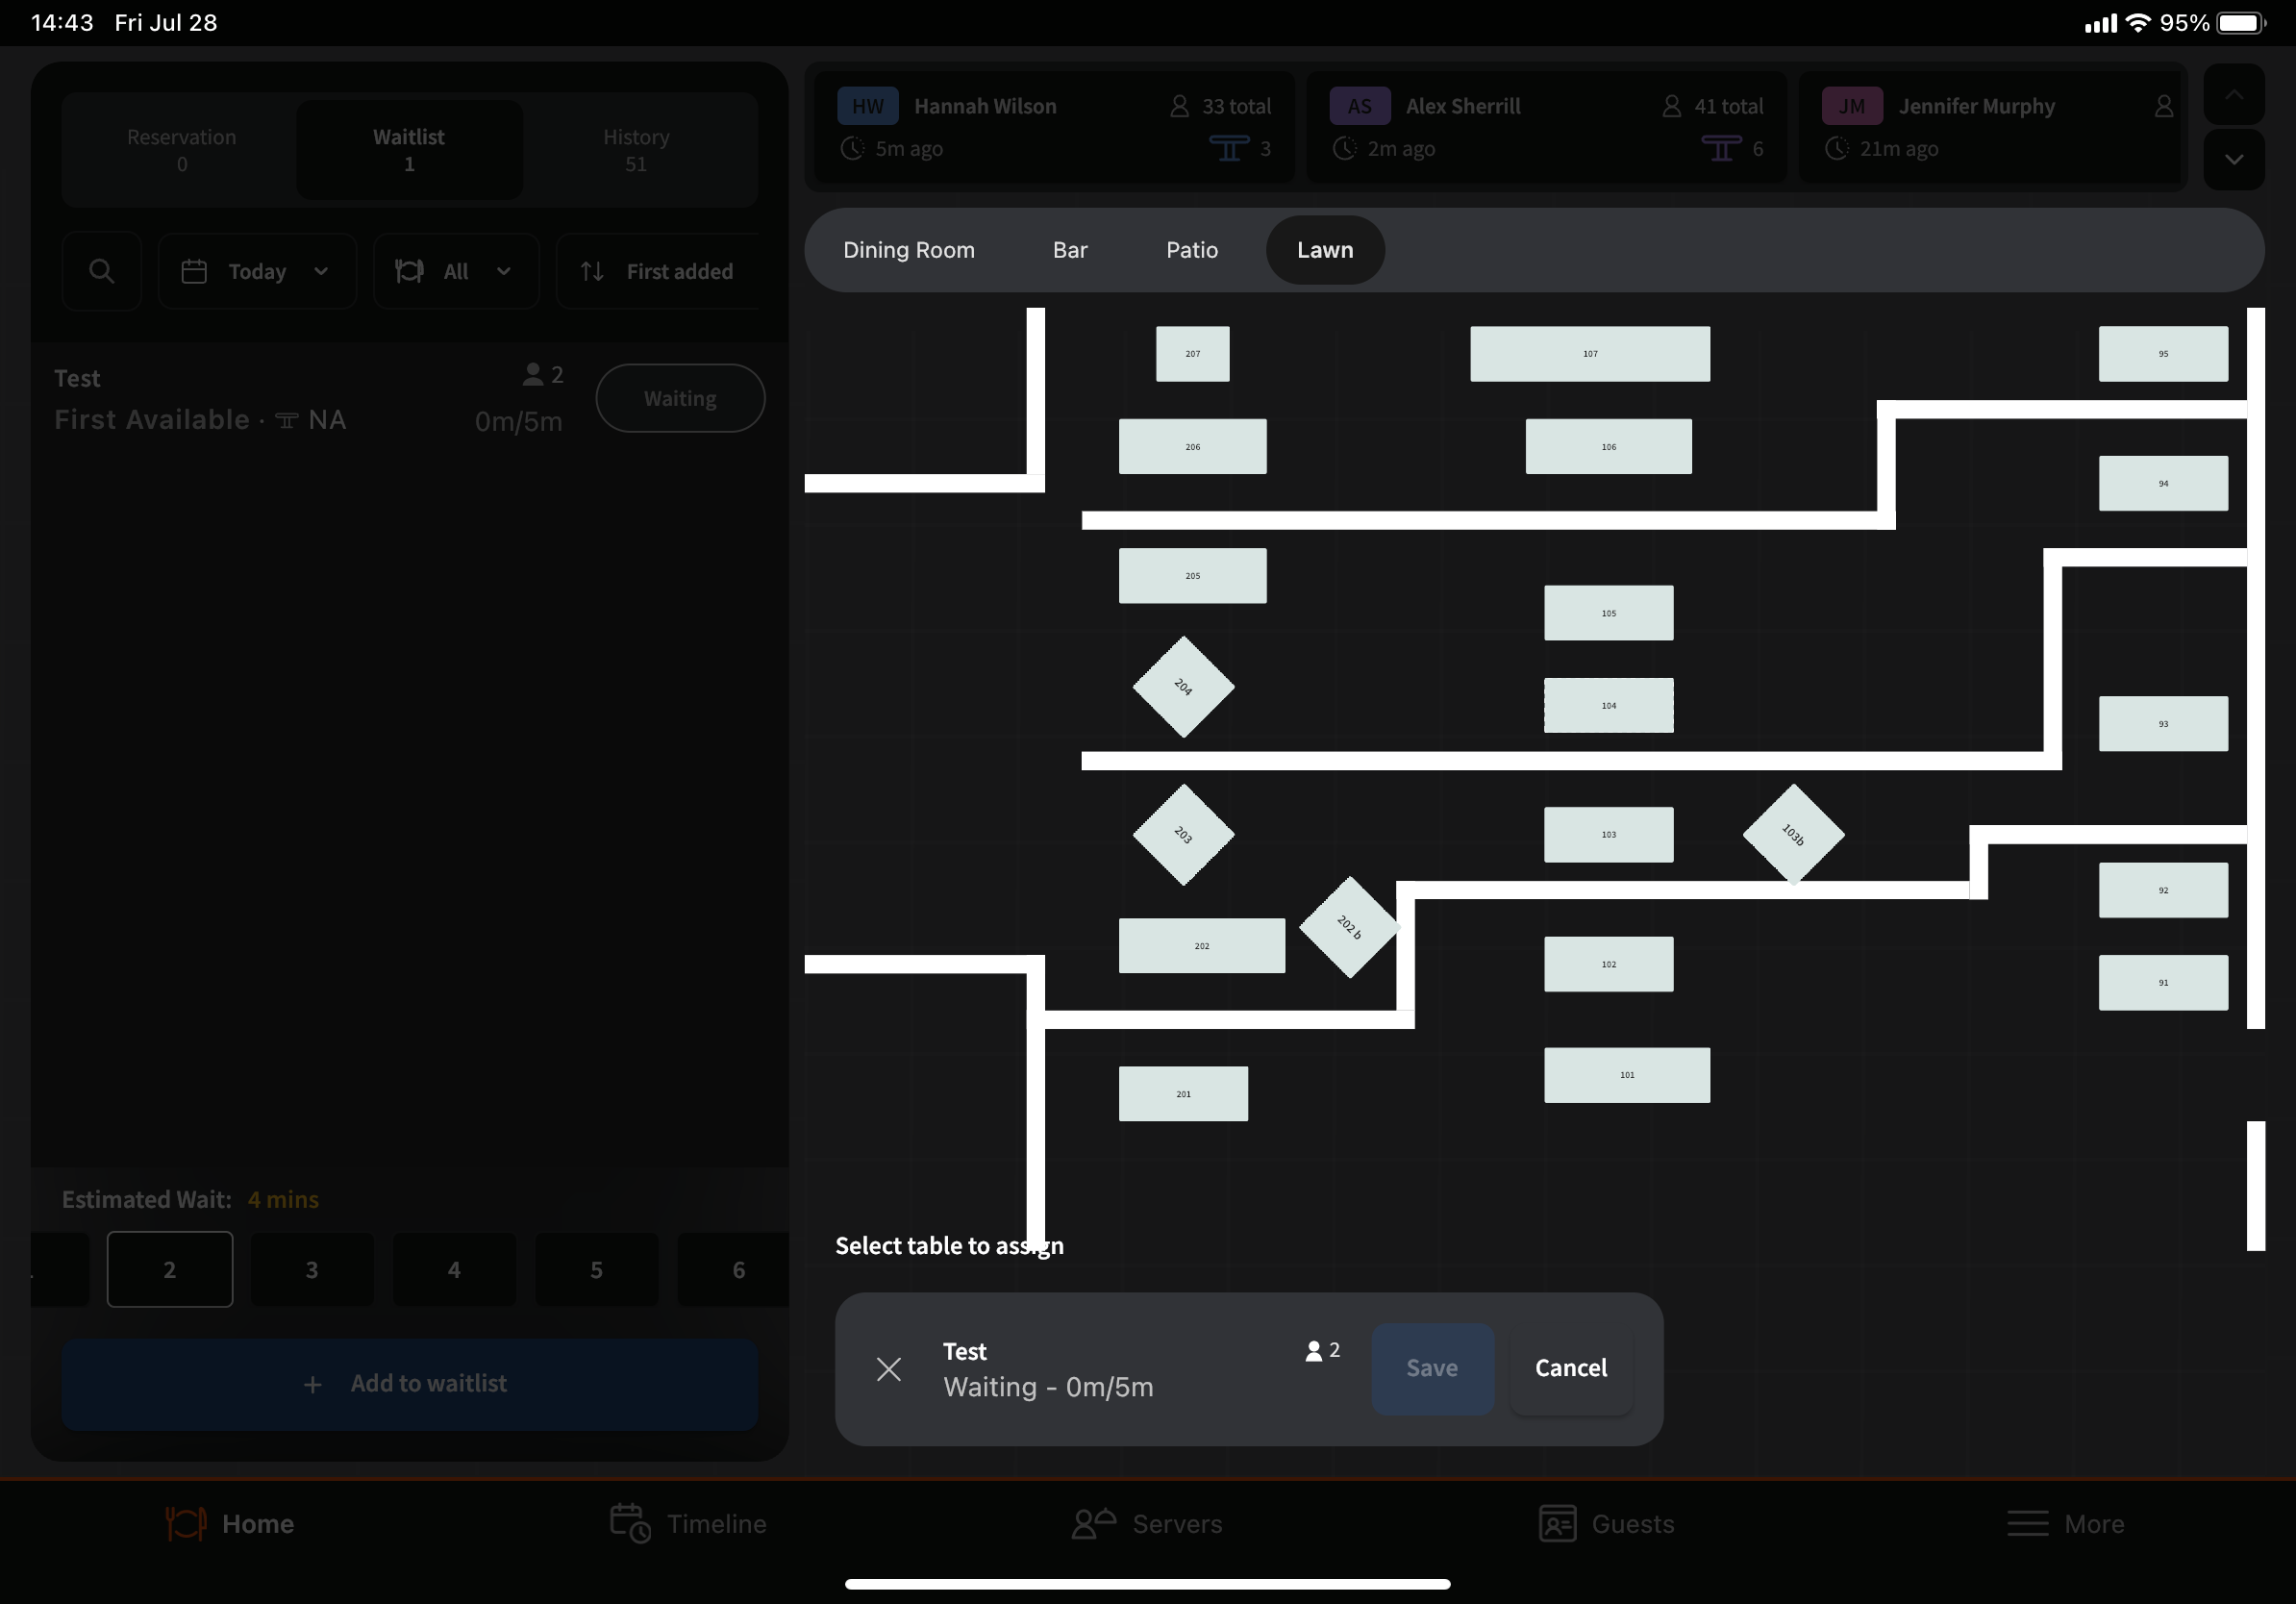Switch to the Dining Room tab

coord(908,250)
